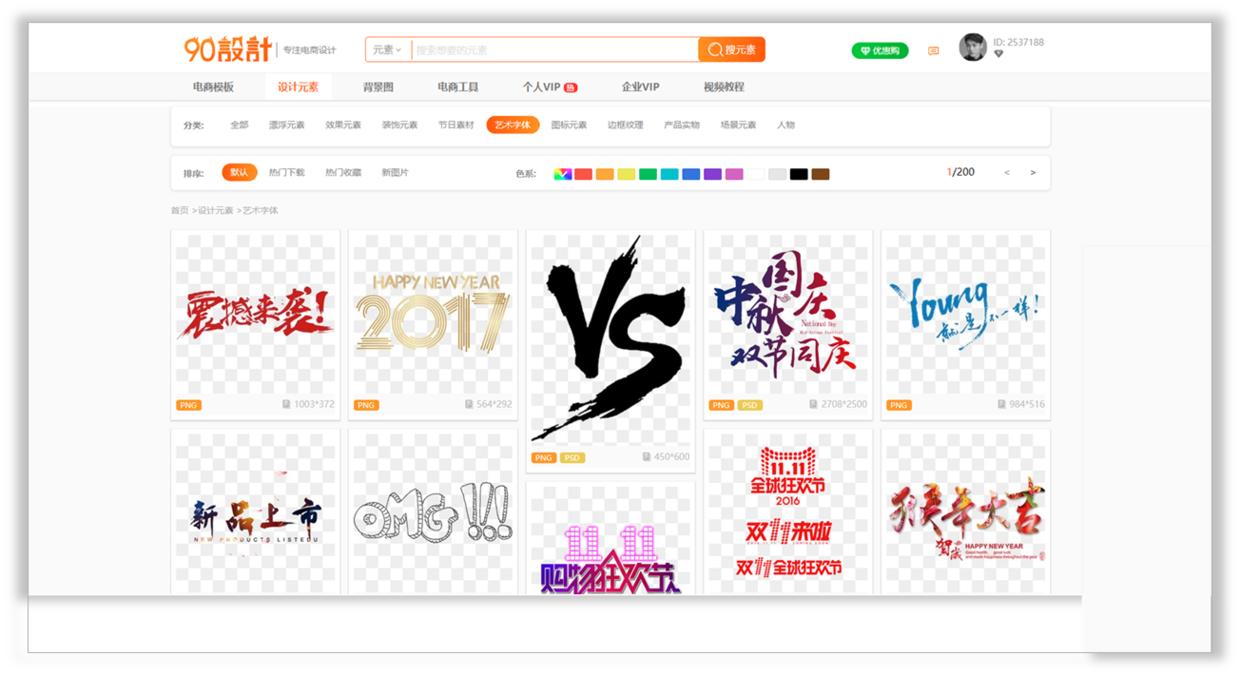Click the user profile avatar
The height and width of the screenshot is (675, 1240).
click(x=972, y=46)
